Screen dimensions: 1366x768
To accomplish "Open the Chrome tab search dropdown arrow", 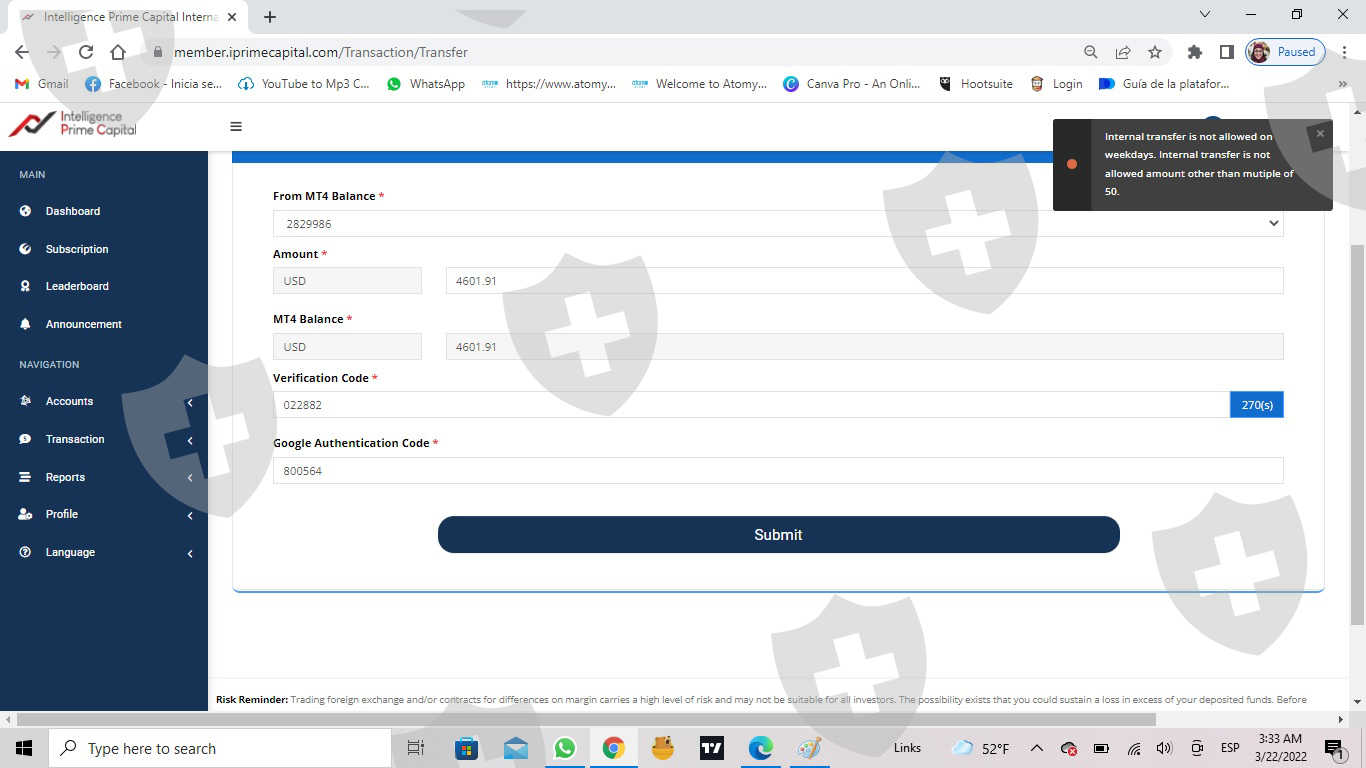I will pos(1205,15).
